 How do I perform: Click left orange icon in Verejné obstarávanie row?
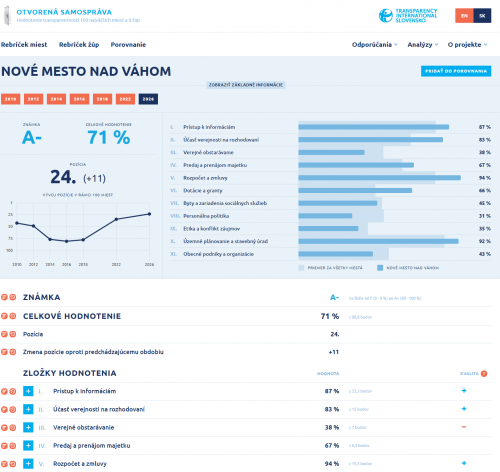pos(4,427)
